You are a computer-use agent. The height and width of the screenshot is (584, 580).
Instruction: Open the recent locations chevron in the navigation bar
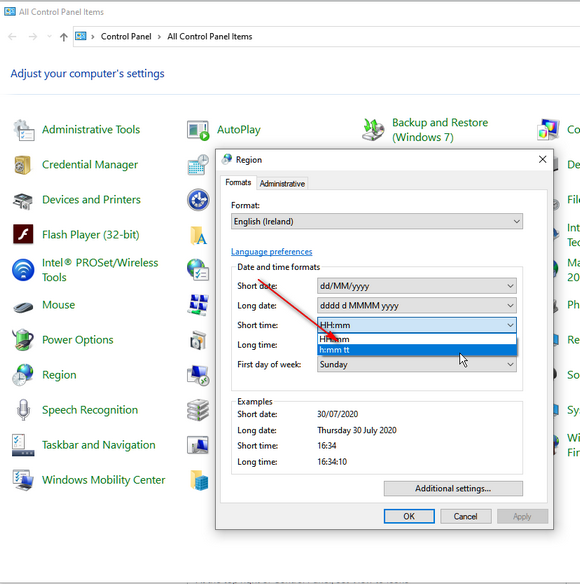coord(49,36)
